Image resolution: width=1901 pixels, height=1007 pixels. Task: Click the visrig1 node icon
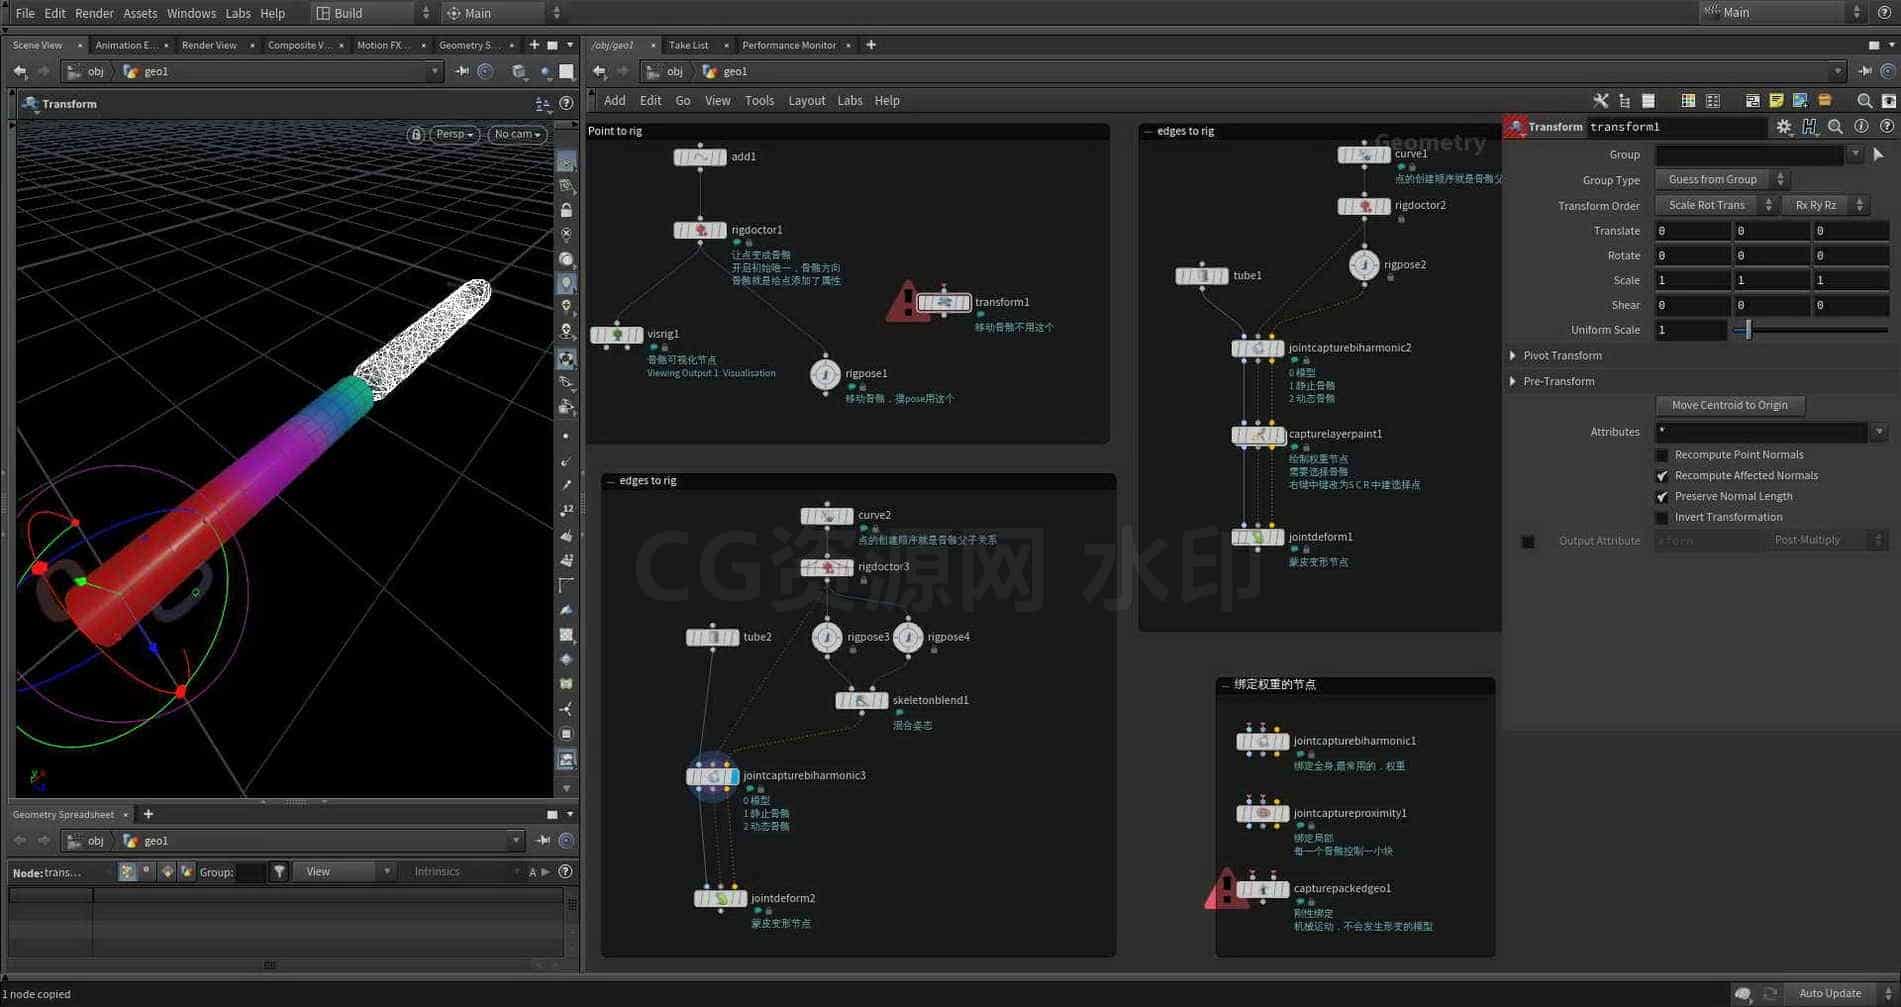616,335
